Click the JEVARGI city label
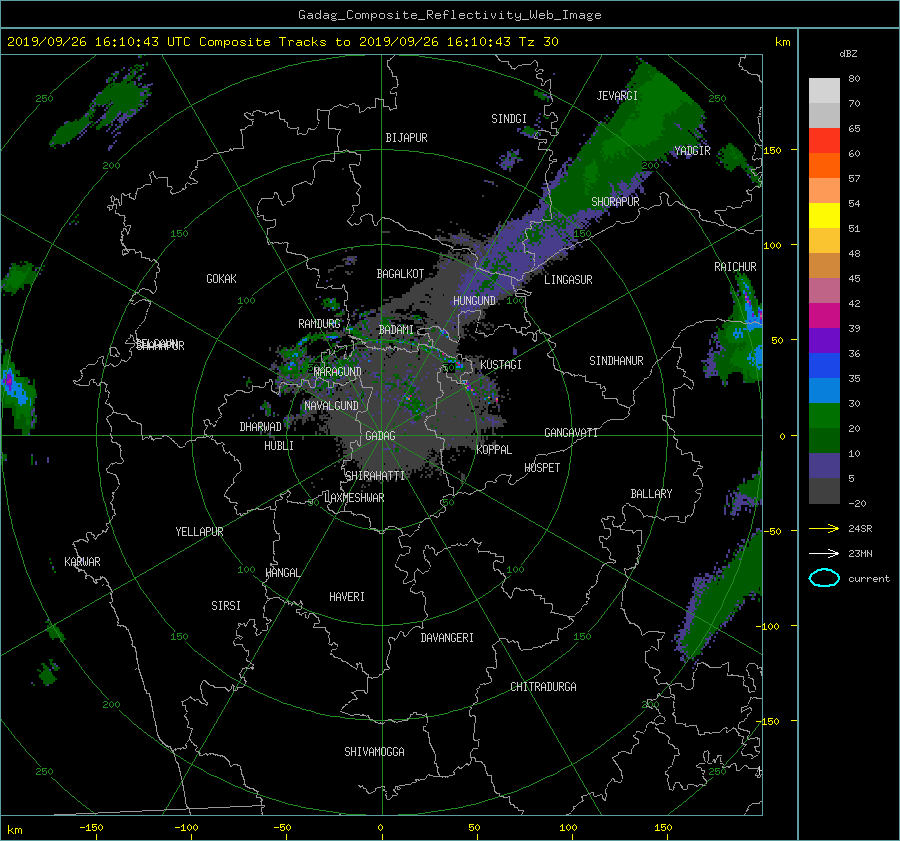This screenshot has height=841, width=900. [617, 96]
